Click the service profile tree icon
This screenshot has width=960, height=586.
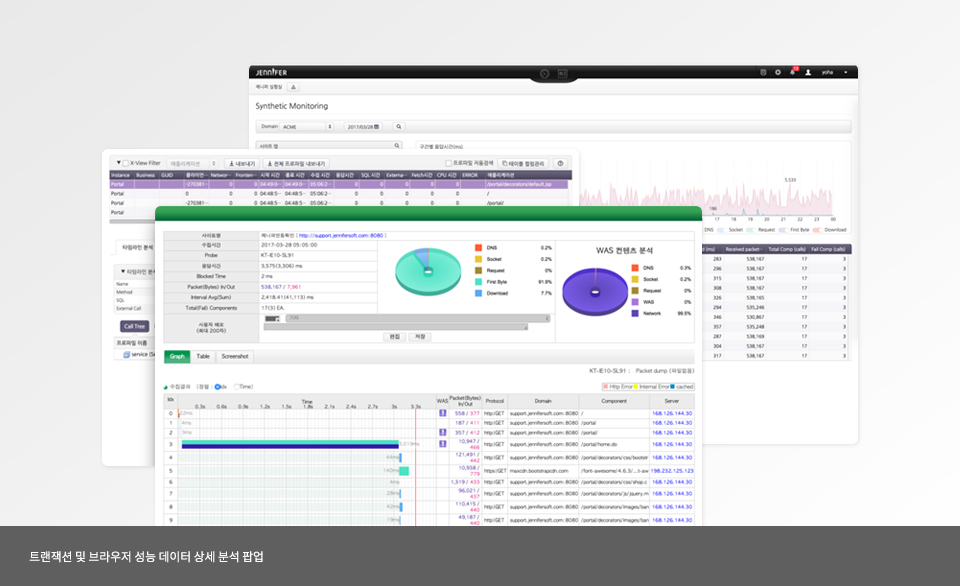click(127, 354)
